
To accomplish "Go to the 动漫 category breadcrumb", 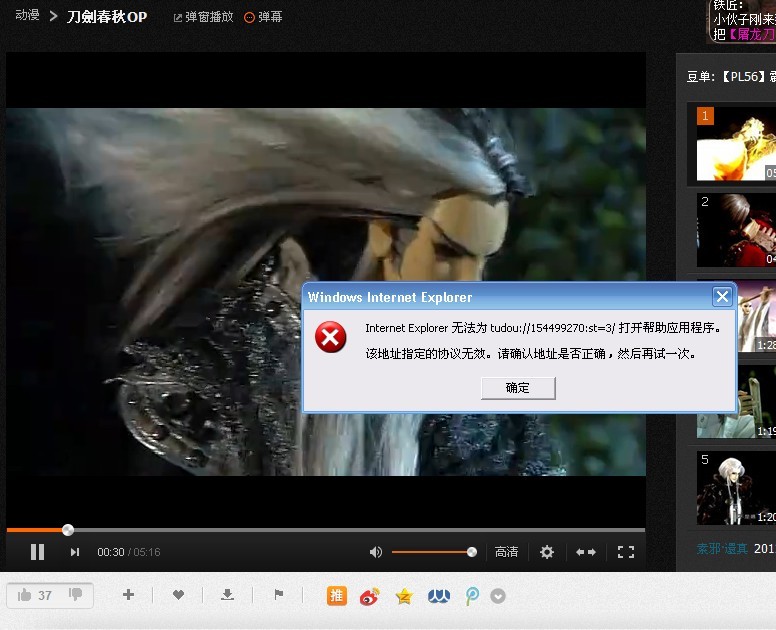I will tap(27, 15).
